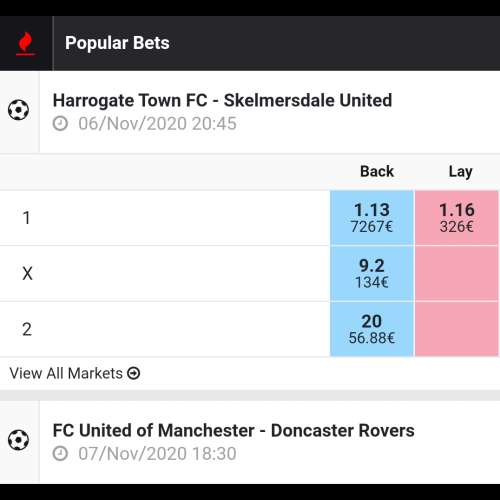Lay outcome 1 at odds 1.16

(457, 218)
